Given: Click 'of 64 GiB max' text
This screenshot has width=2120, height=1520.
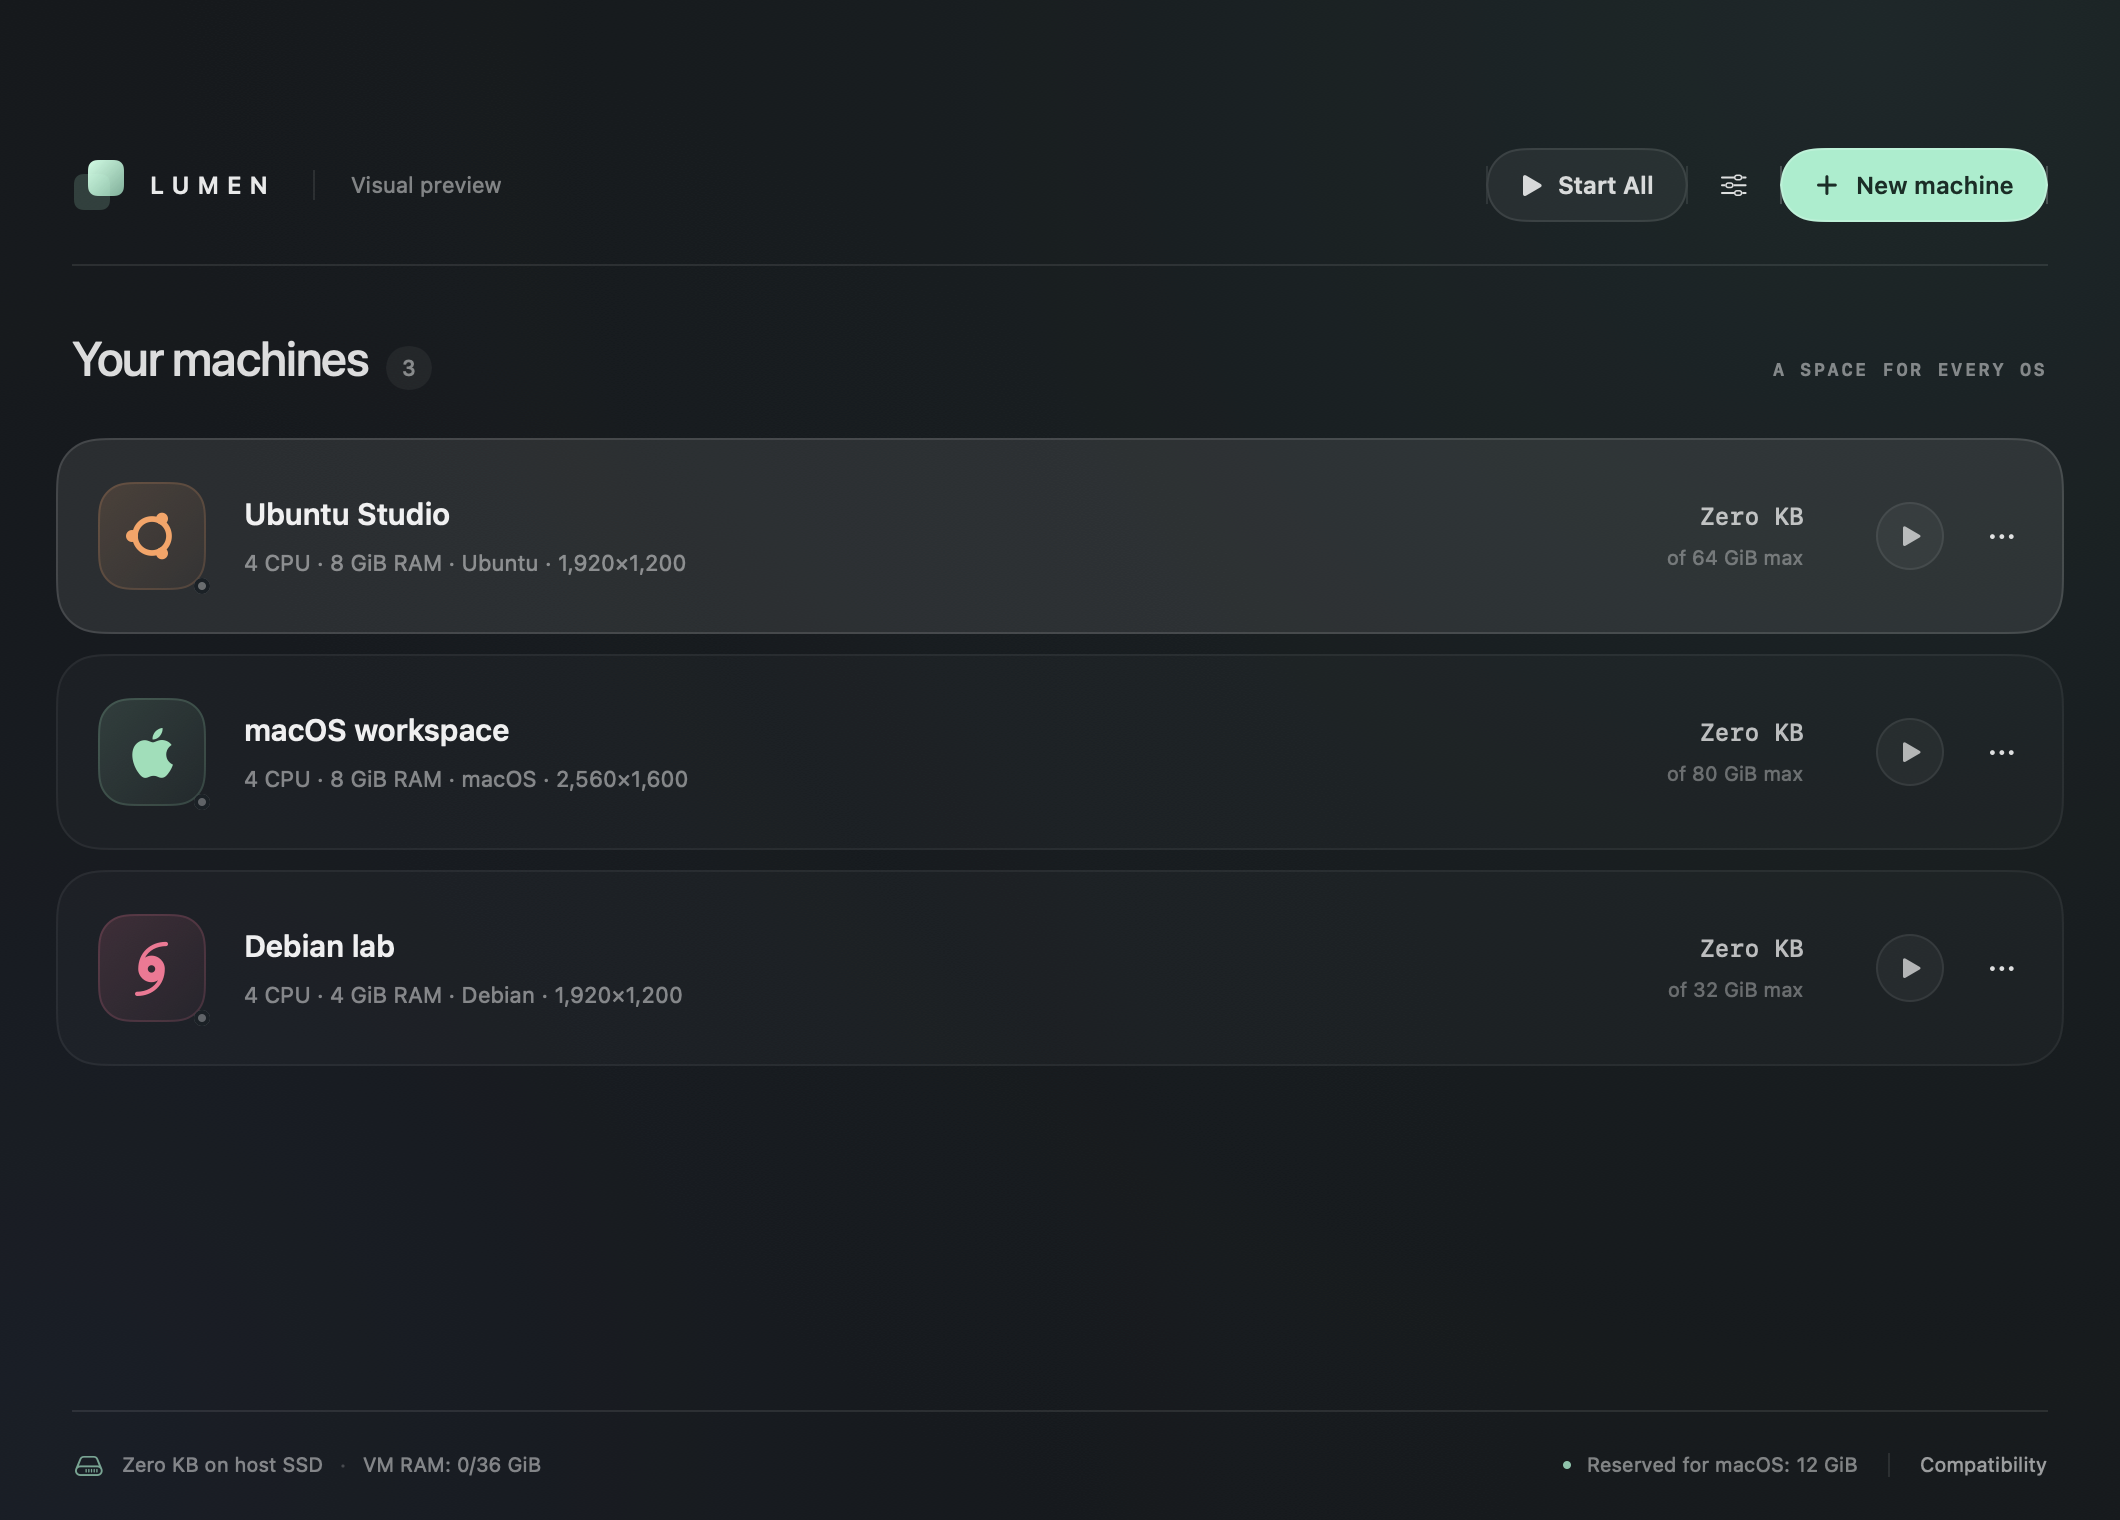Looking at the screenshot, I should [1735, 558].
